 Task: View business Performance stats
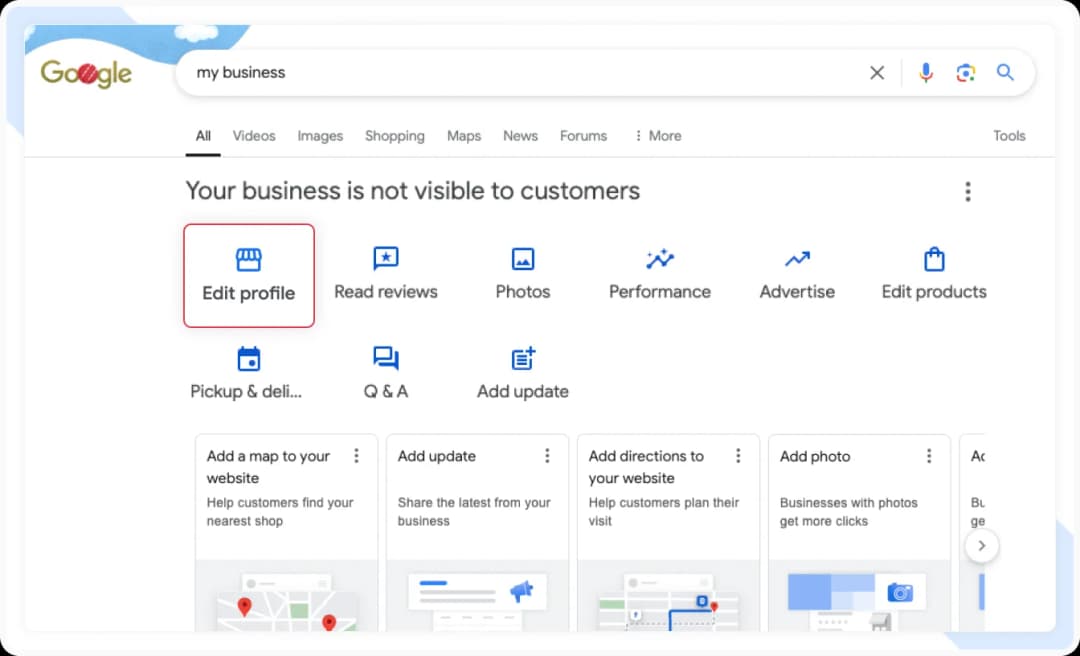[x=659, y=270]
